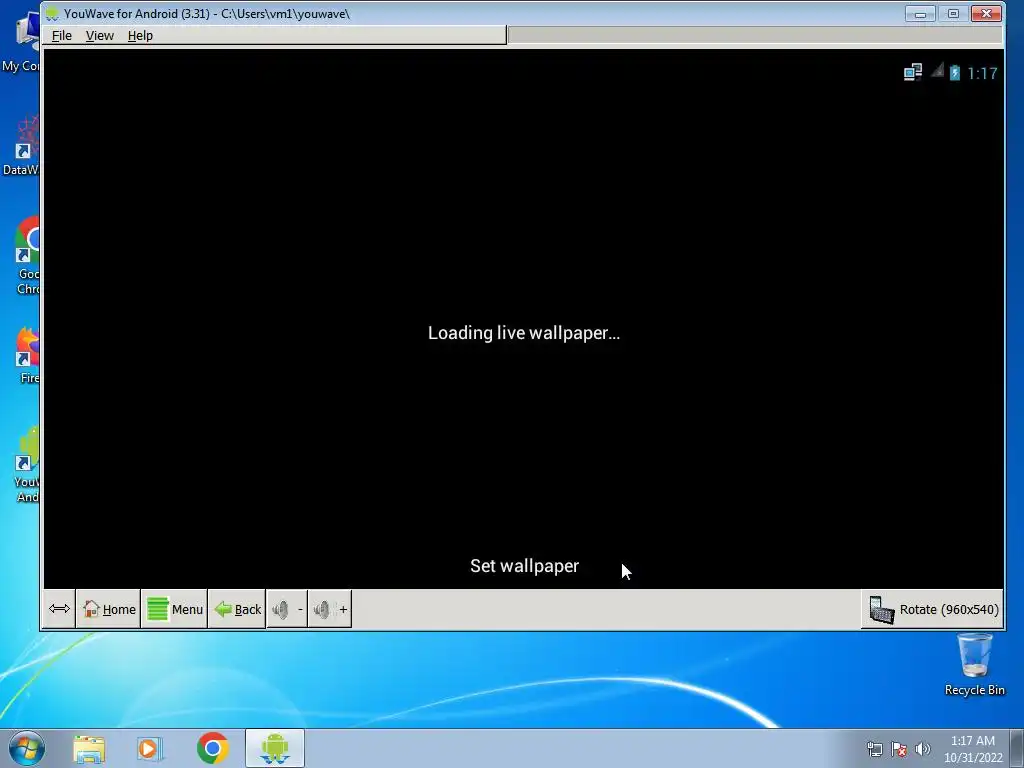The width and height of the screenshot is (1024, 768).
Task: Click Set wallpaper
Action: click(x=524, y=566)
